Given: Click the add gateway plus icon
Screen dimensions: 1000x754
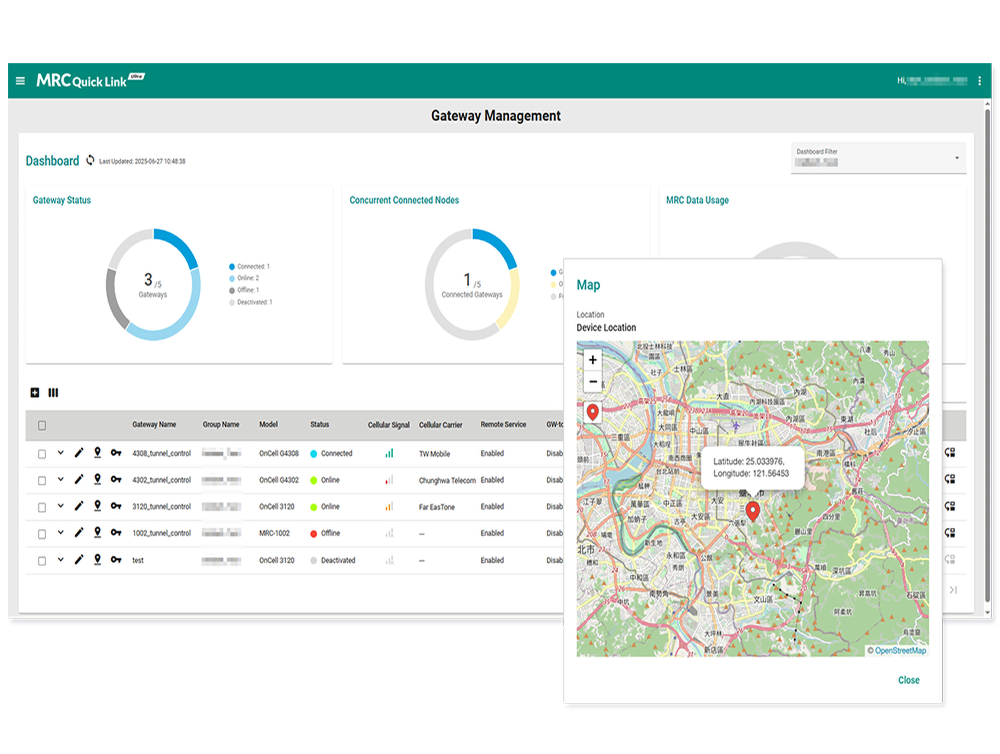Looking at the screenshot, I should [35, 393].
